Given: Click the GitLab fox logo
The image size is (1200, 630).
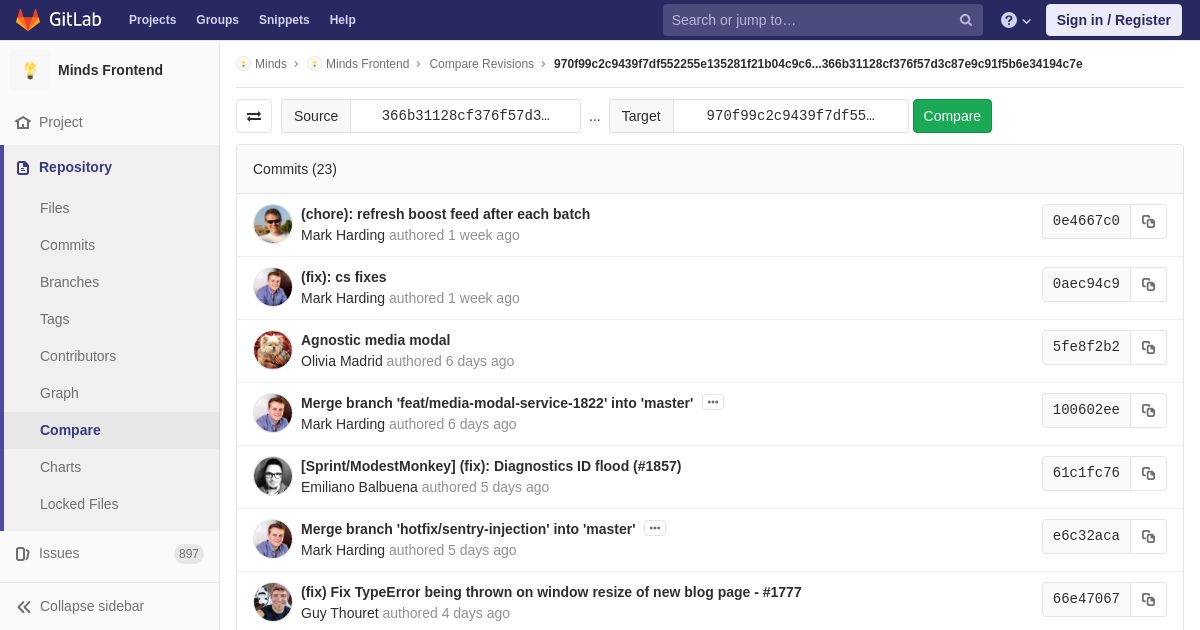Looking at the screenshot, I should point(28,20).
